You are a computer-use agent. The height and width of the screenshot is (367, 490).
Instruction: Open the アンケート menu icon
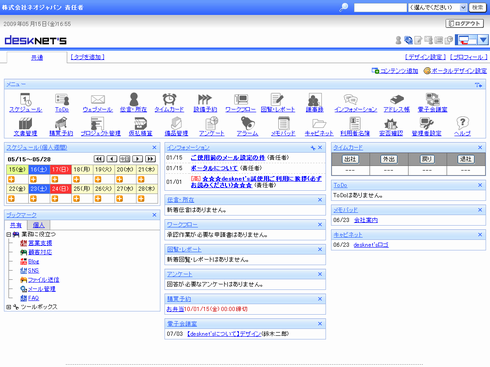coord(212,123)
